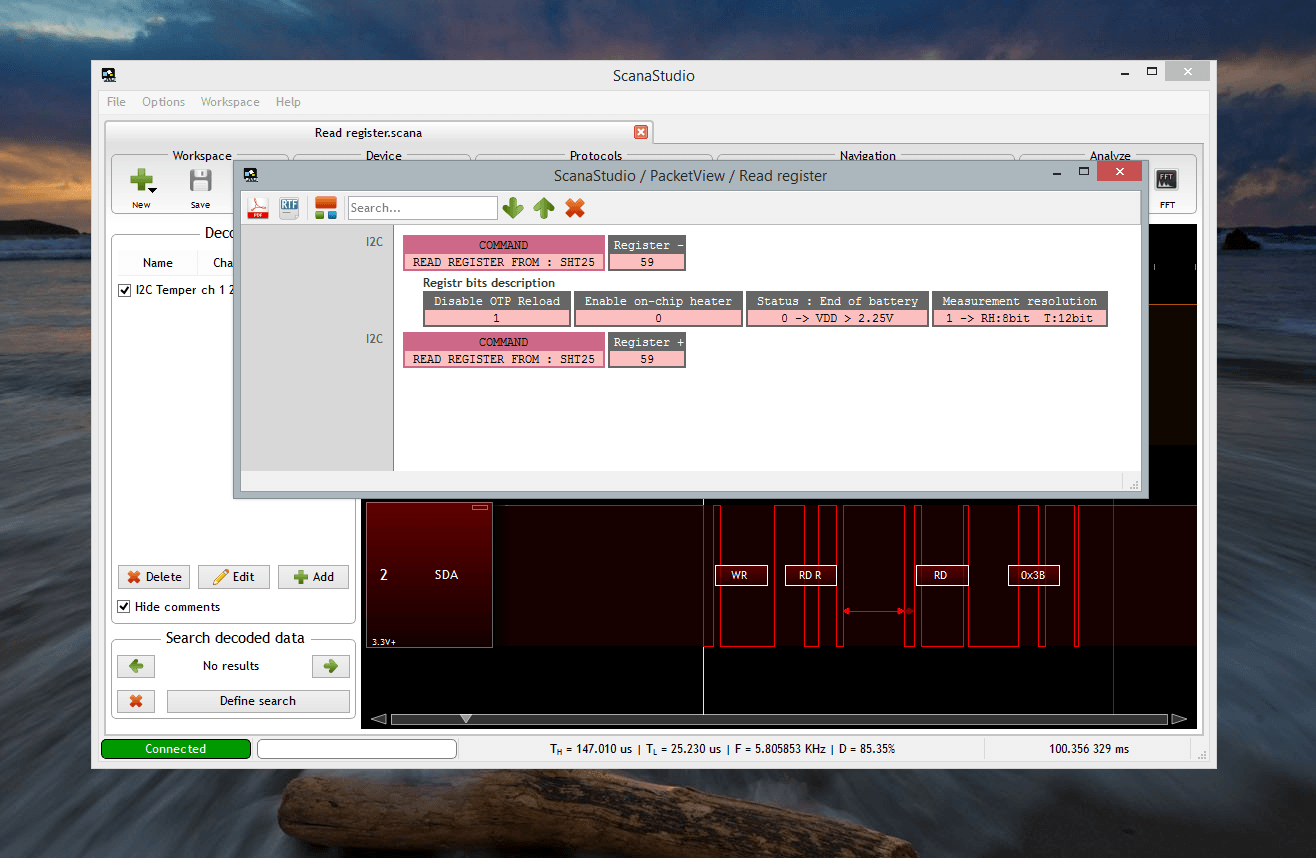
Task: Uncheck the I2C Temper ch 1 decoder
Action: click(123, 290)
